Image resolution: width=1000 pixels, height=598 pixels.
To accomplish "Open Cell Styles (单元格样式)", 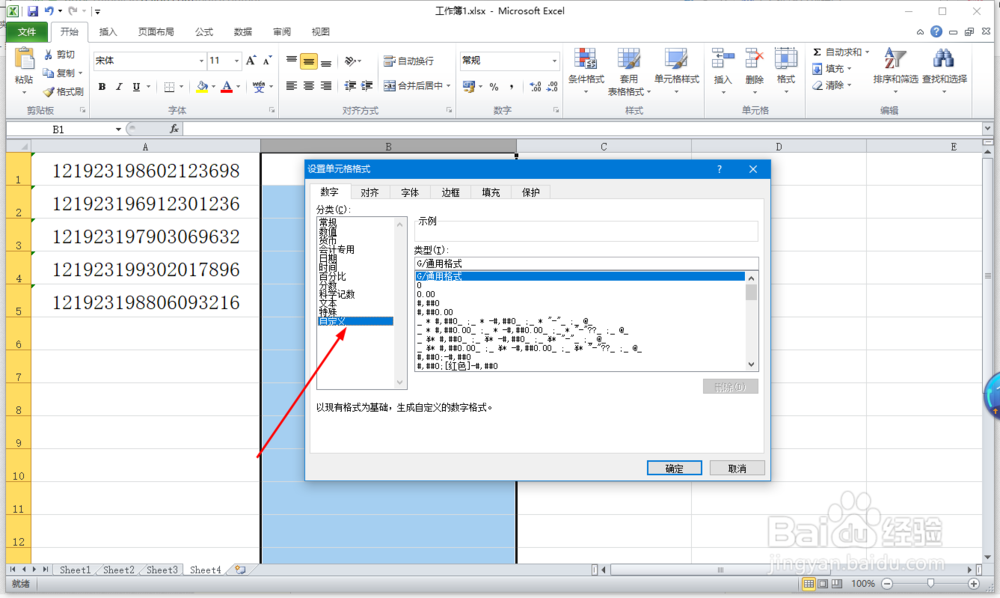I will point(677,71).
